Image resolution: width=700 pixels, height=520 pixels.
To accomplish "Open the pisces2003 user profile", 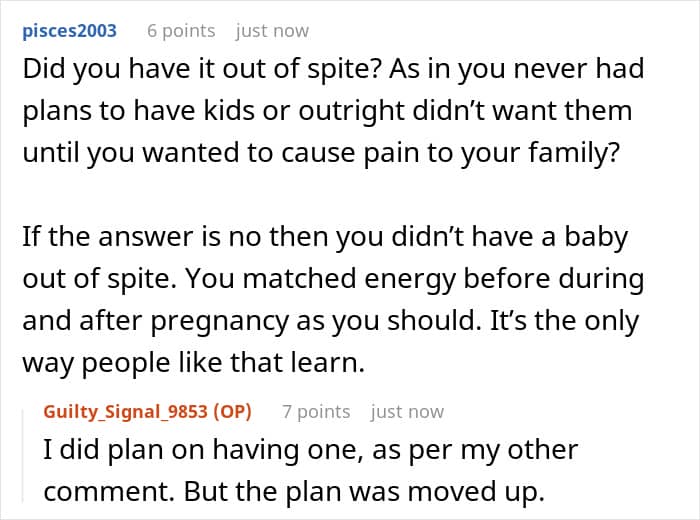I will tap(67, 30).
